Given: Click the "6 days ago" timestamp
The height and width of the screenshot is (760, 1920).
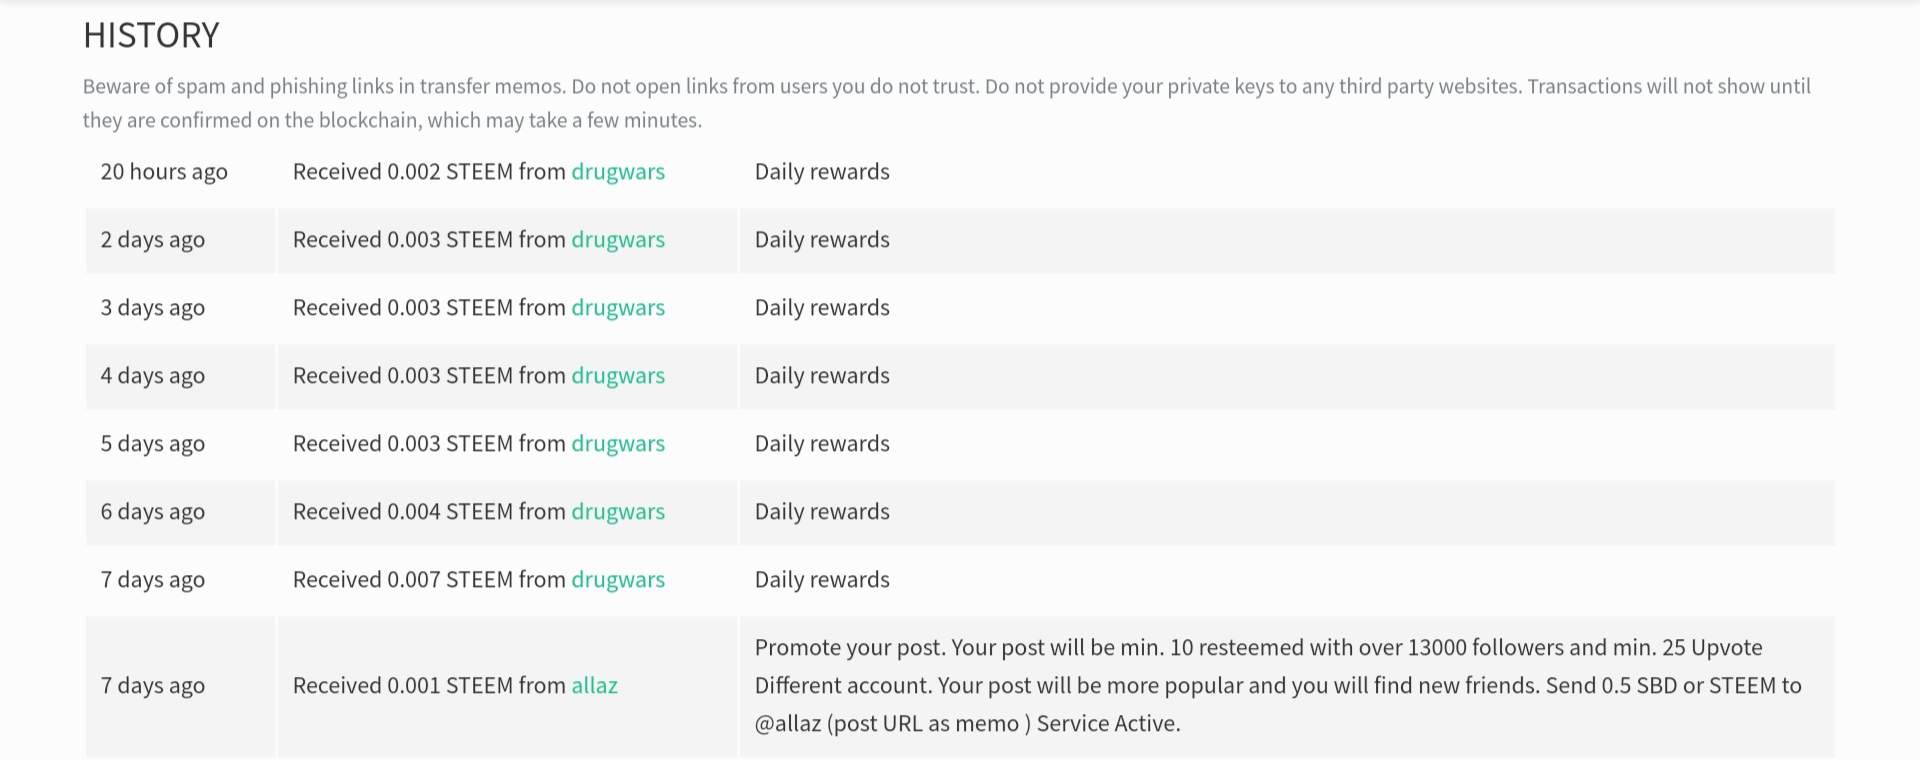Looking at the screenshot, I should [x=152, y=512].
